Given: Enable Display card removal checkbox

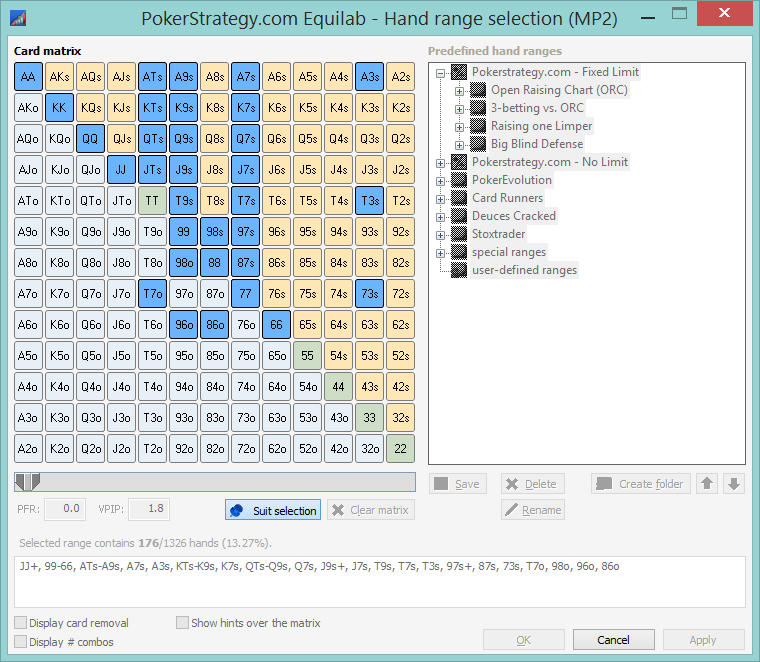Looking at the screenshot, I should point(20,623).
